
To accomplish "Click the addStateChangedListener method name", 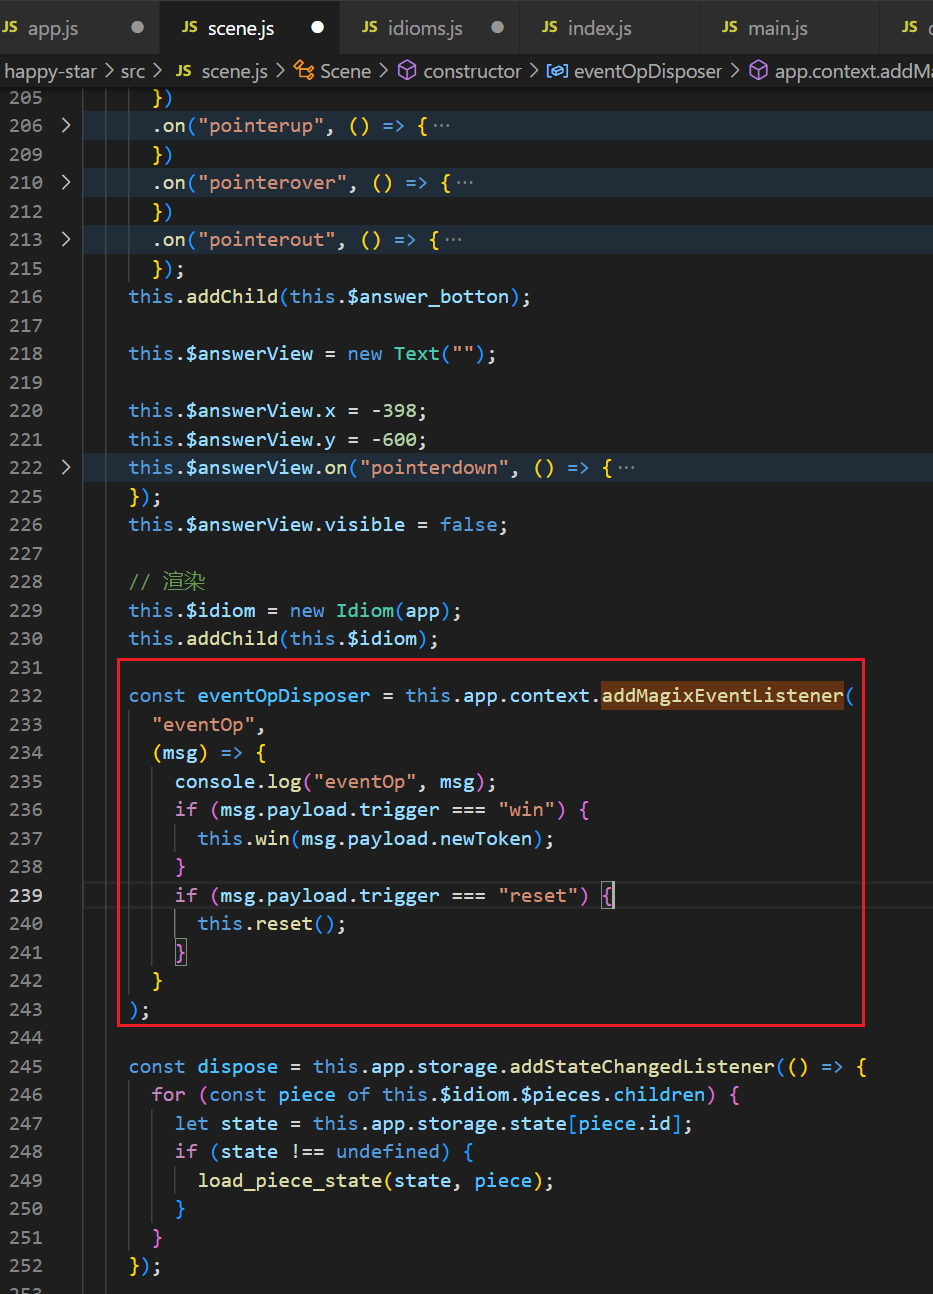I will tap(644, 1066).
